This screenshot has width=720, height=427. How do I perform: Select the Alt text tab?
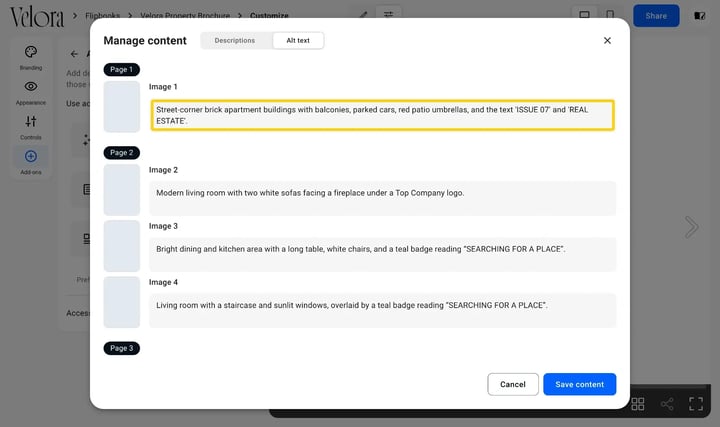298,40
